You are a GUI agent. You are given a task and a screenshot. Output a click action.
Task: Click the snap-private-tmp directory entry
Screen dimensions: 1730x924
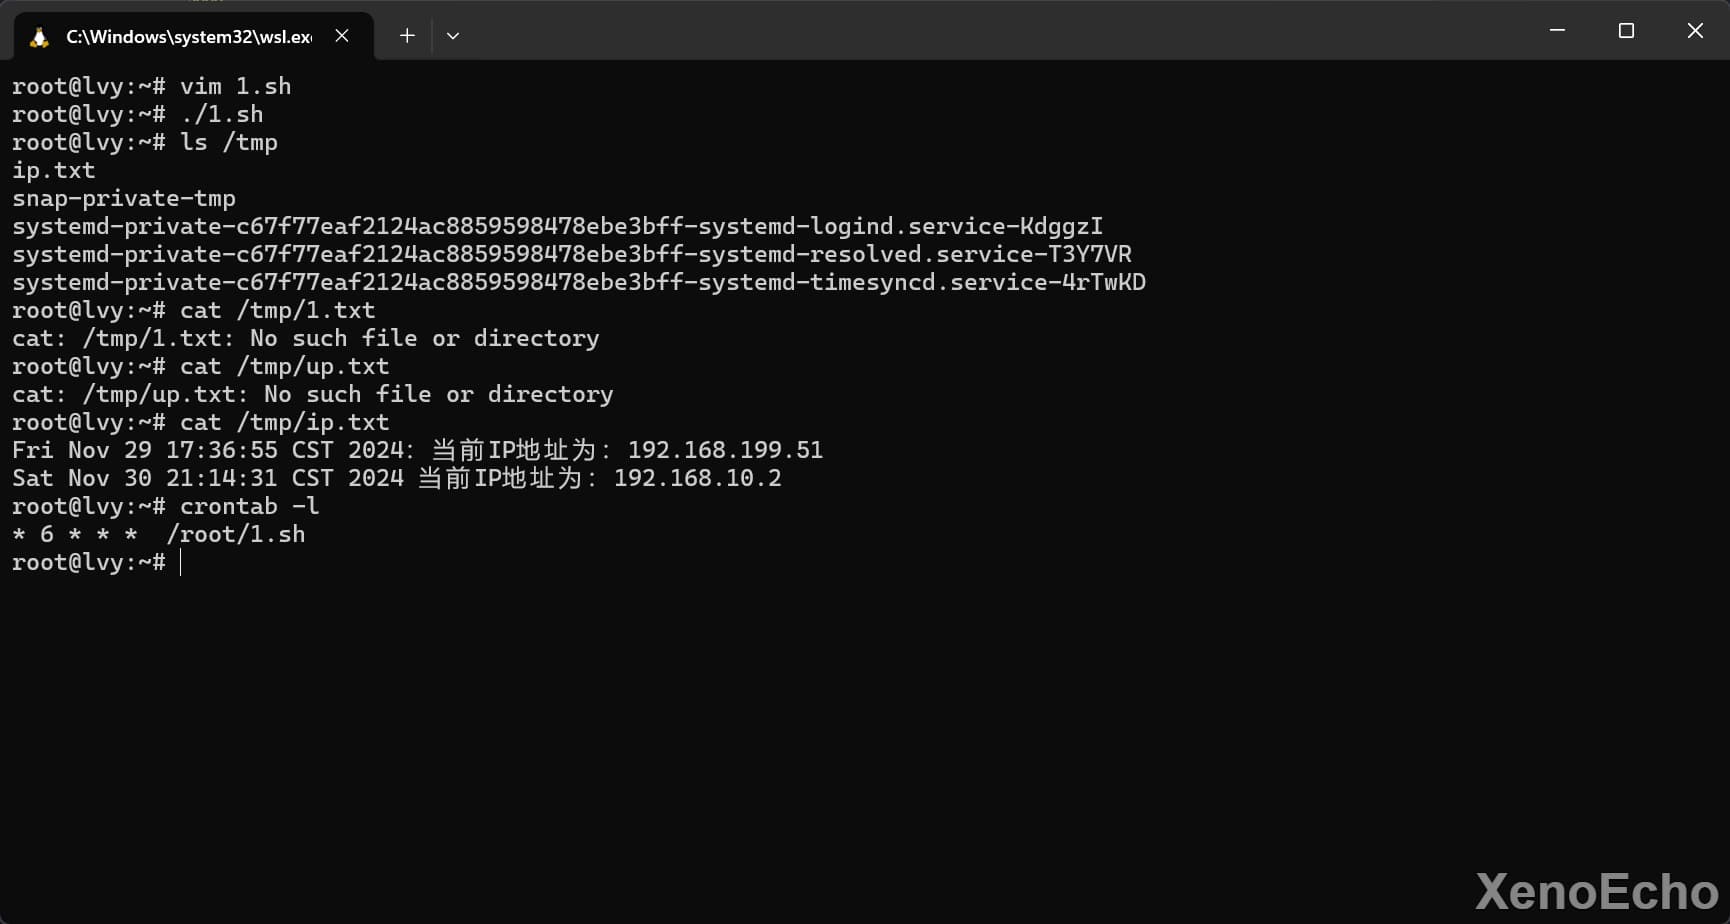pos(124,199)
